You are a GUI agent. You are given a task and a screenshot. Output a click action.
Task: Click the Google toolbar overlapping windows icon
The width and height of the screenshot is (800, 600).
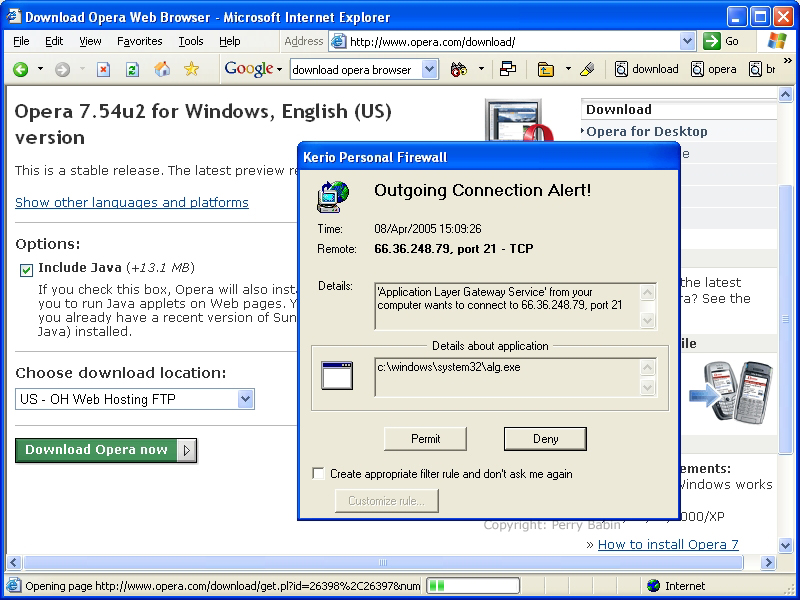508,69
